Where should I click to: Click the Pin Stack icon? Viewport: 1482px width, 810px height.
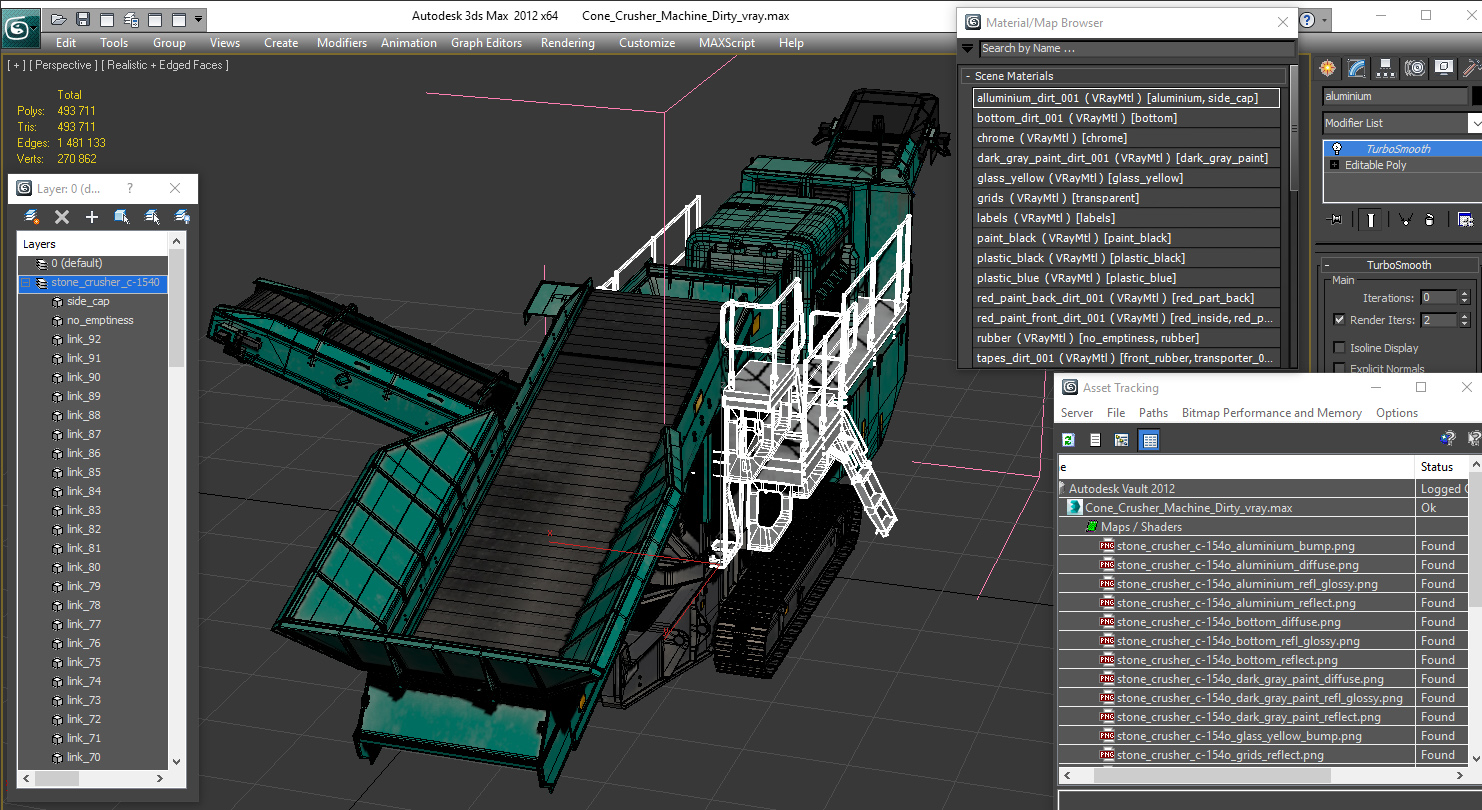pos(1333,219)
